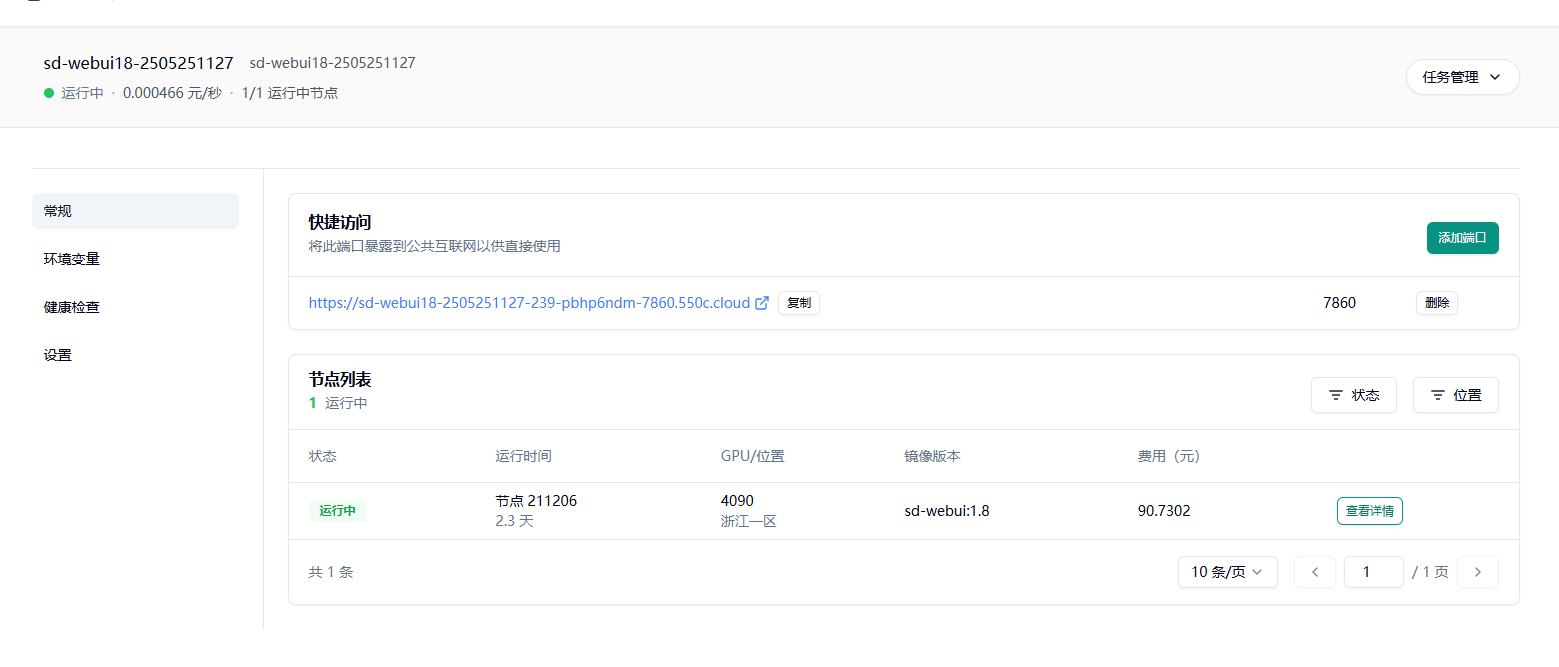Image resolution: width=1559 pixels, height=667 pixels.
Task: Open the external link icon beside the URL
Action: click(x=762, y=303)
